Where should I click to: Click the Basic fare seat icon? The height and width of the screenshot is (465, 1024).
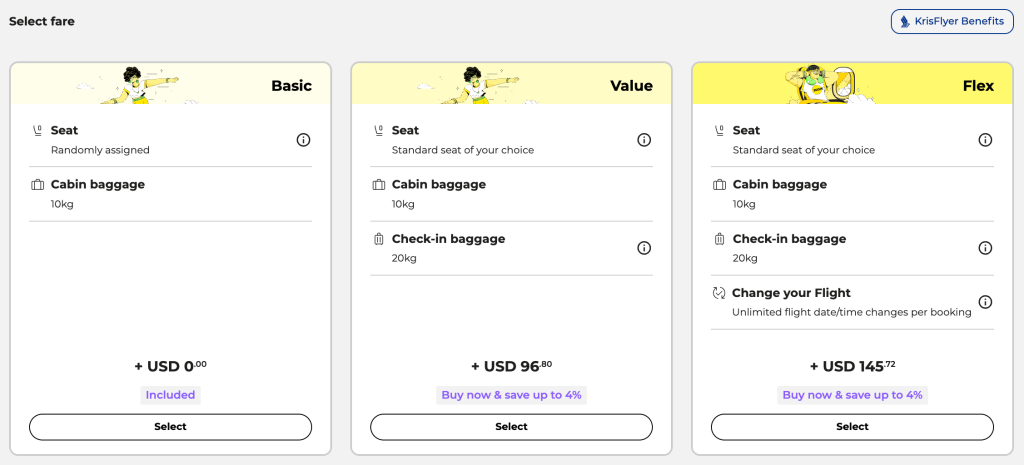pos(38,130)
